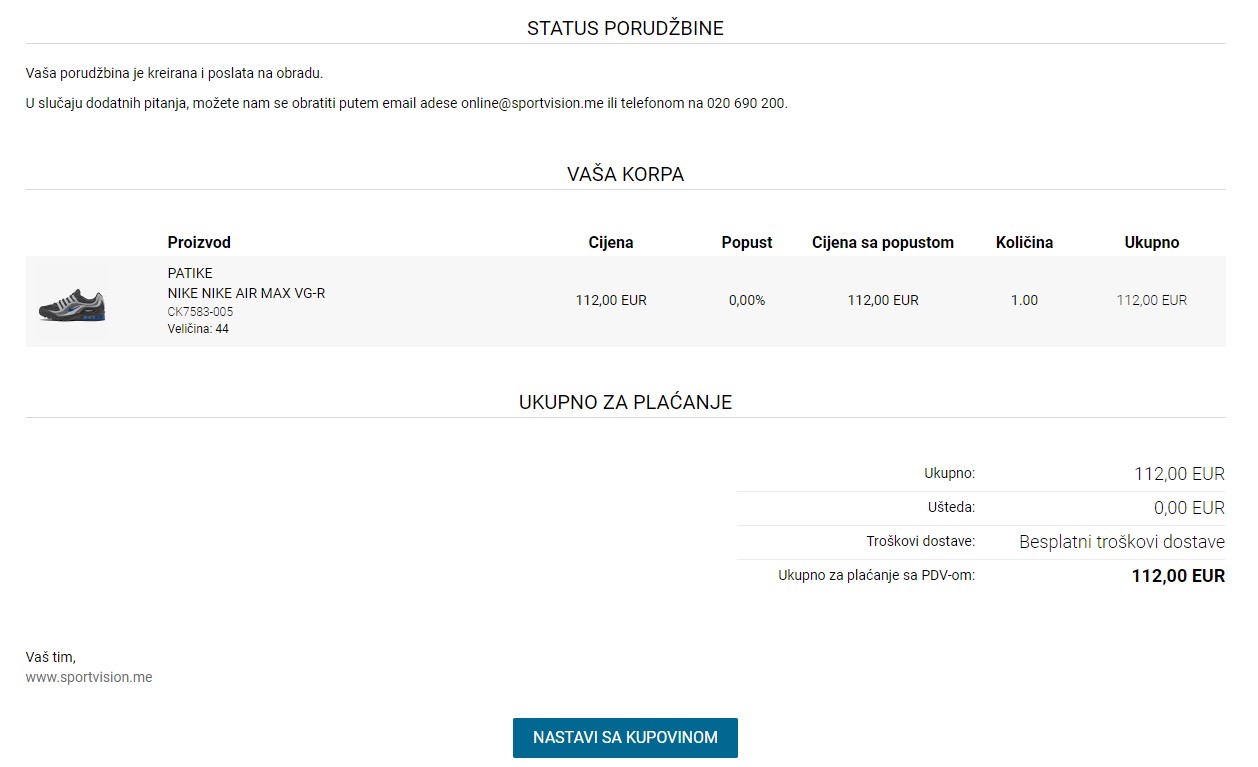Click the 112,00 EUR discounted price cell
1258x767 pixels.
coord(883,300)
